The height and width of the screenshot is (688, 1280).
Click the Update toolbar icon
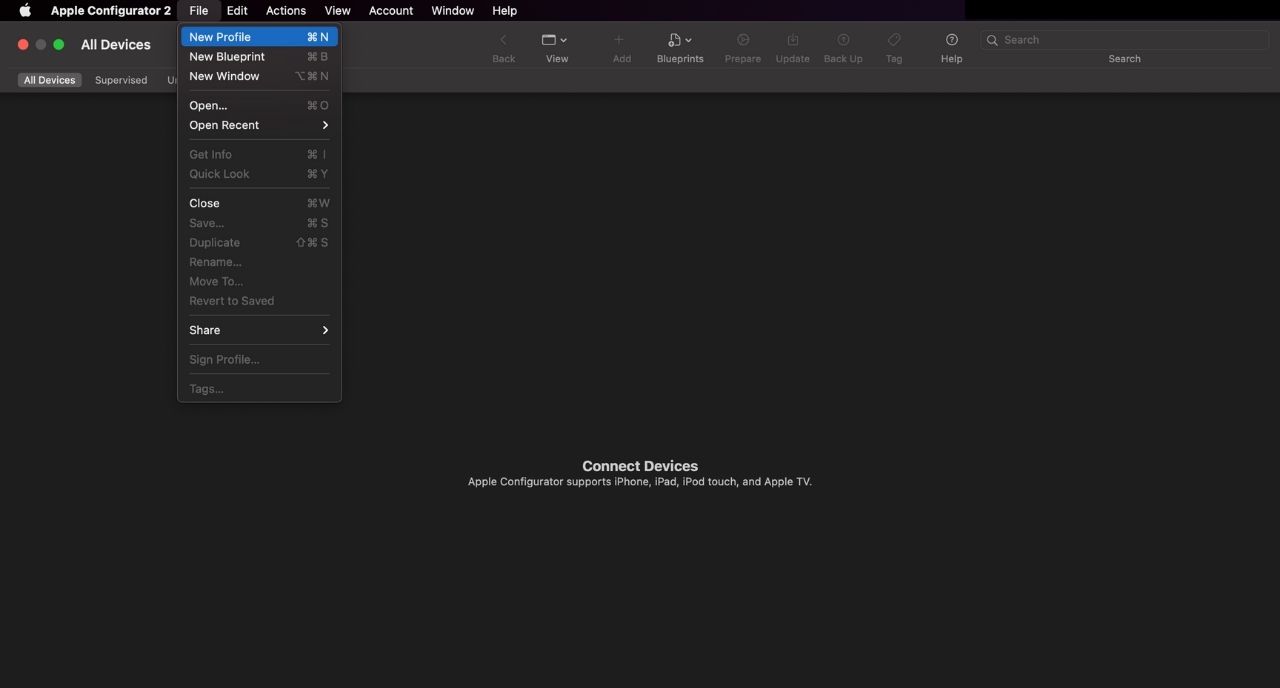point(793,40)
